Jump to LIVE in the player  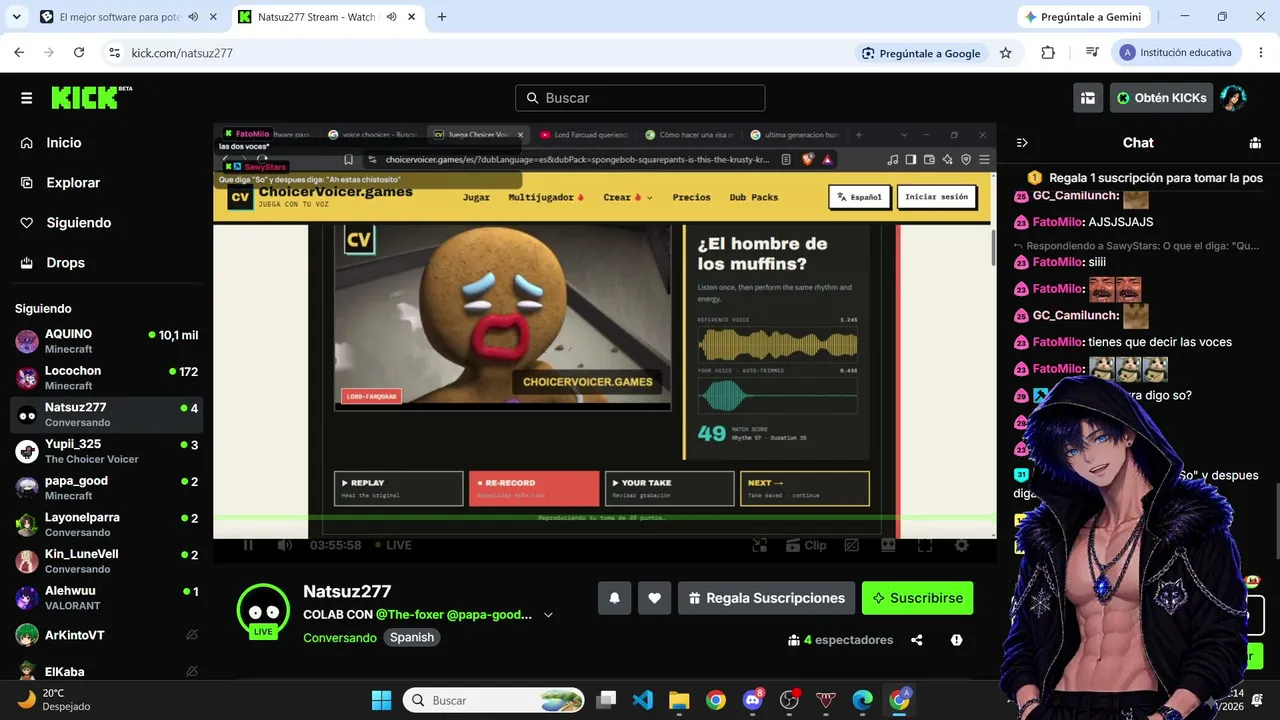[x=393, y=545]
